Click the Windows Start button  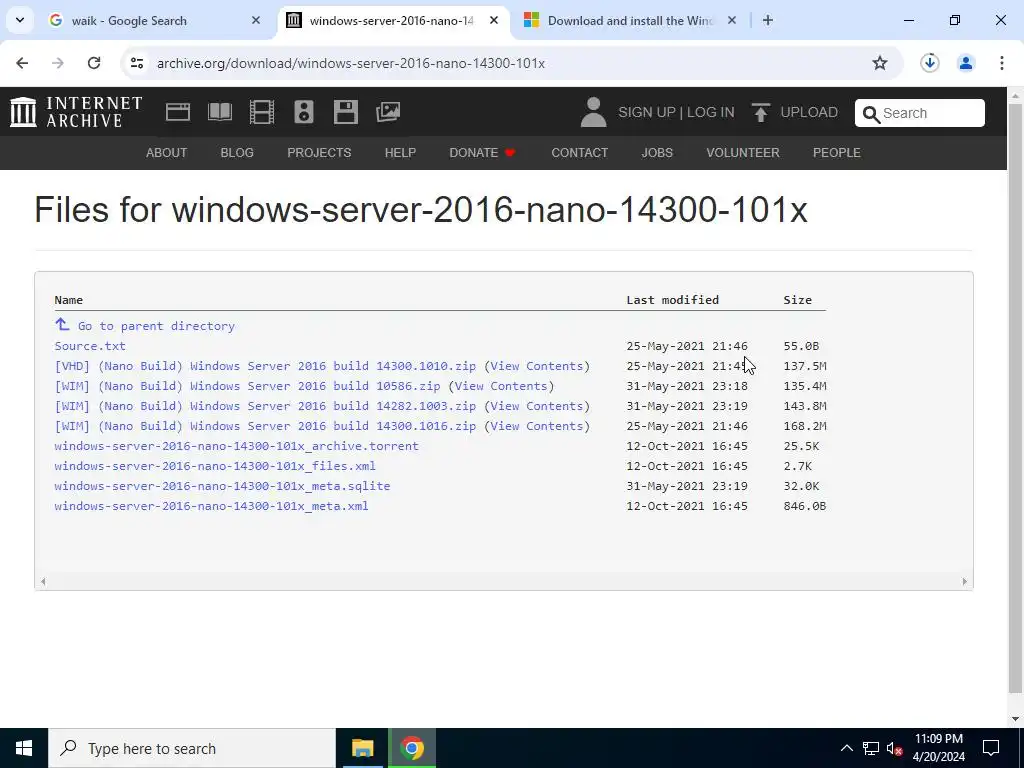click(24, 748)
